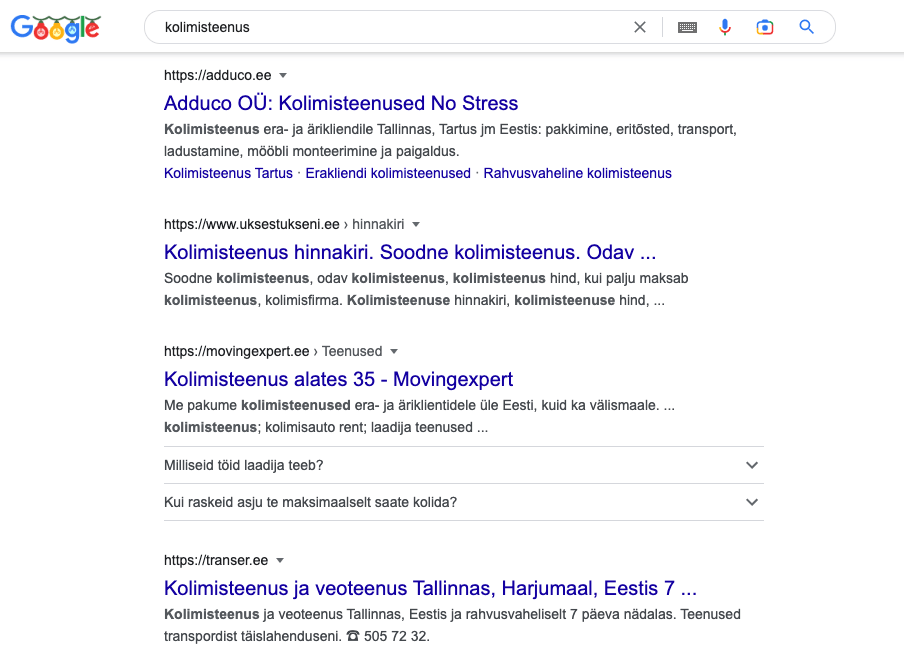Click the blue magnifier search button
This screenshot has width=904, height=664.
click(807, 27)
